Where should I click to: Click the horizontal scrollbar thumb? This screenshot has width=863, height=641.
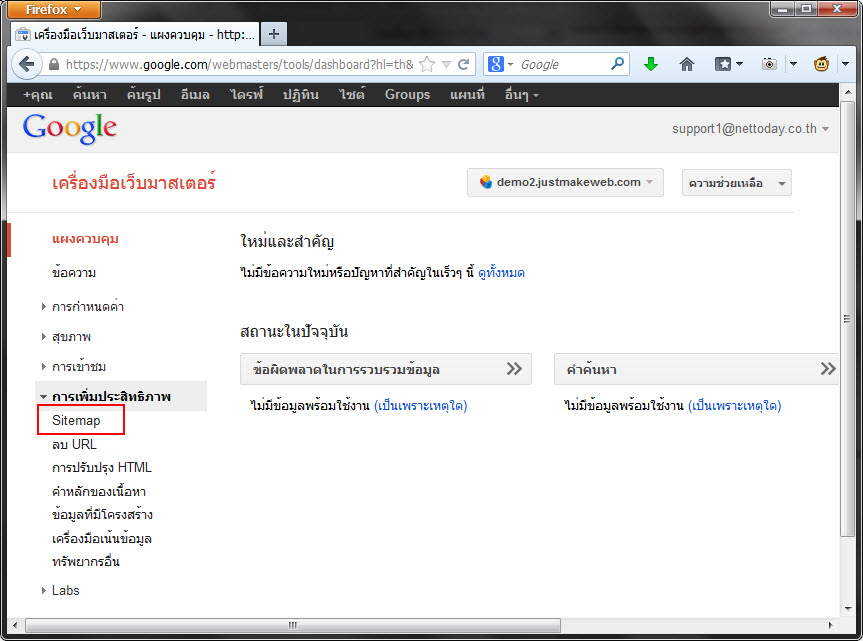293,625
